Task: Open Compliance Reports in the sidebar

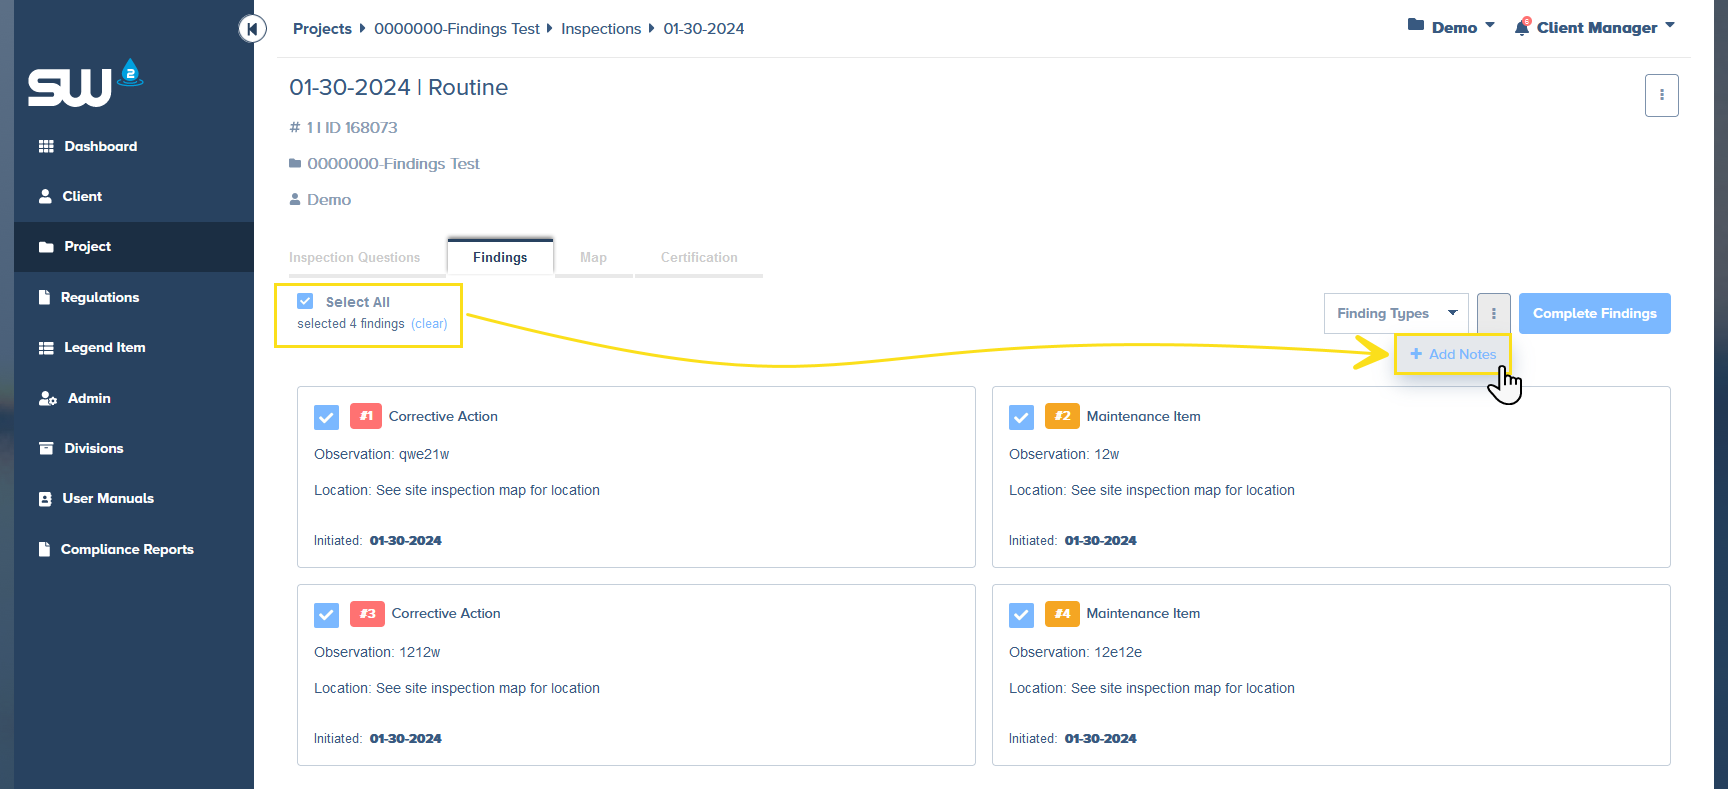Action: (x=126, y=549)
